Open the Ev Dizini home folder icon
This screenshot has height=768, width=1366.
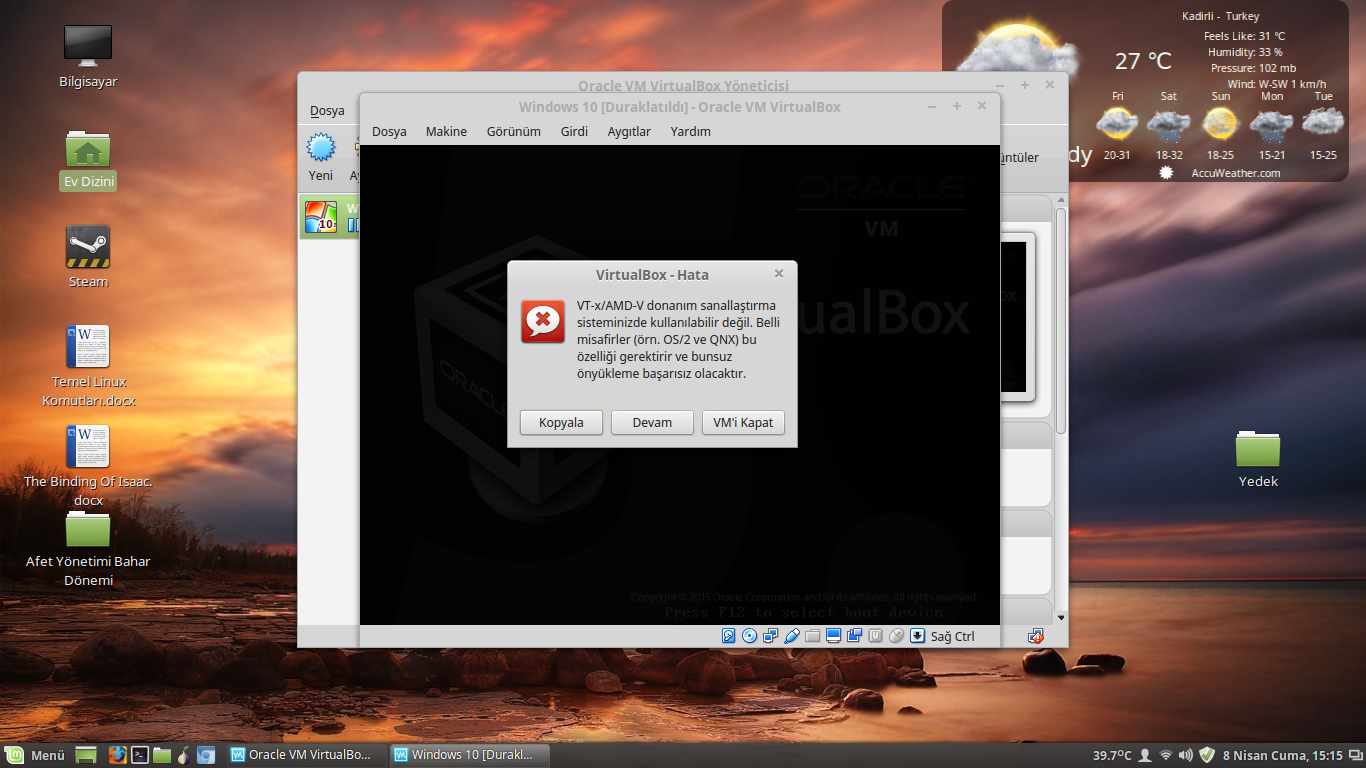88,148
